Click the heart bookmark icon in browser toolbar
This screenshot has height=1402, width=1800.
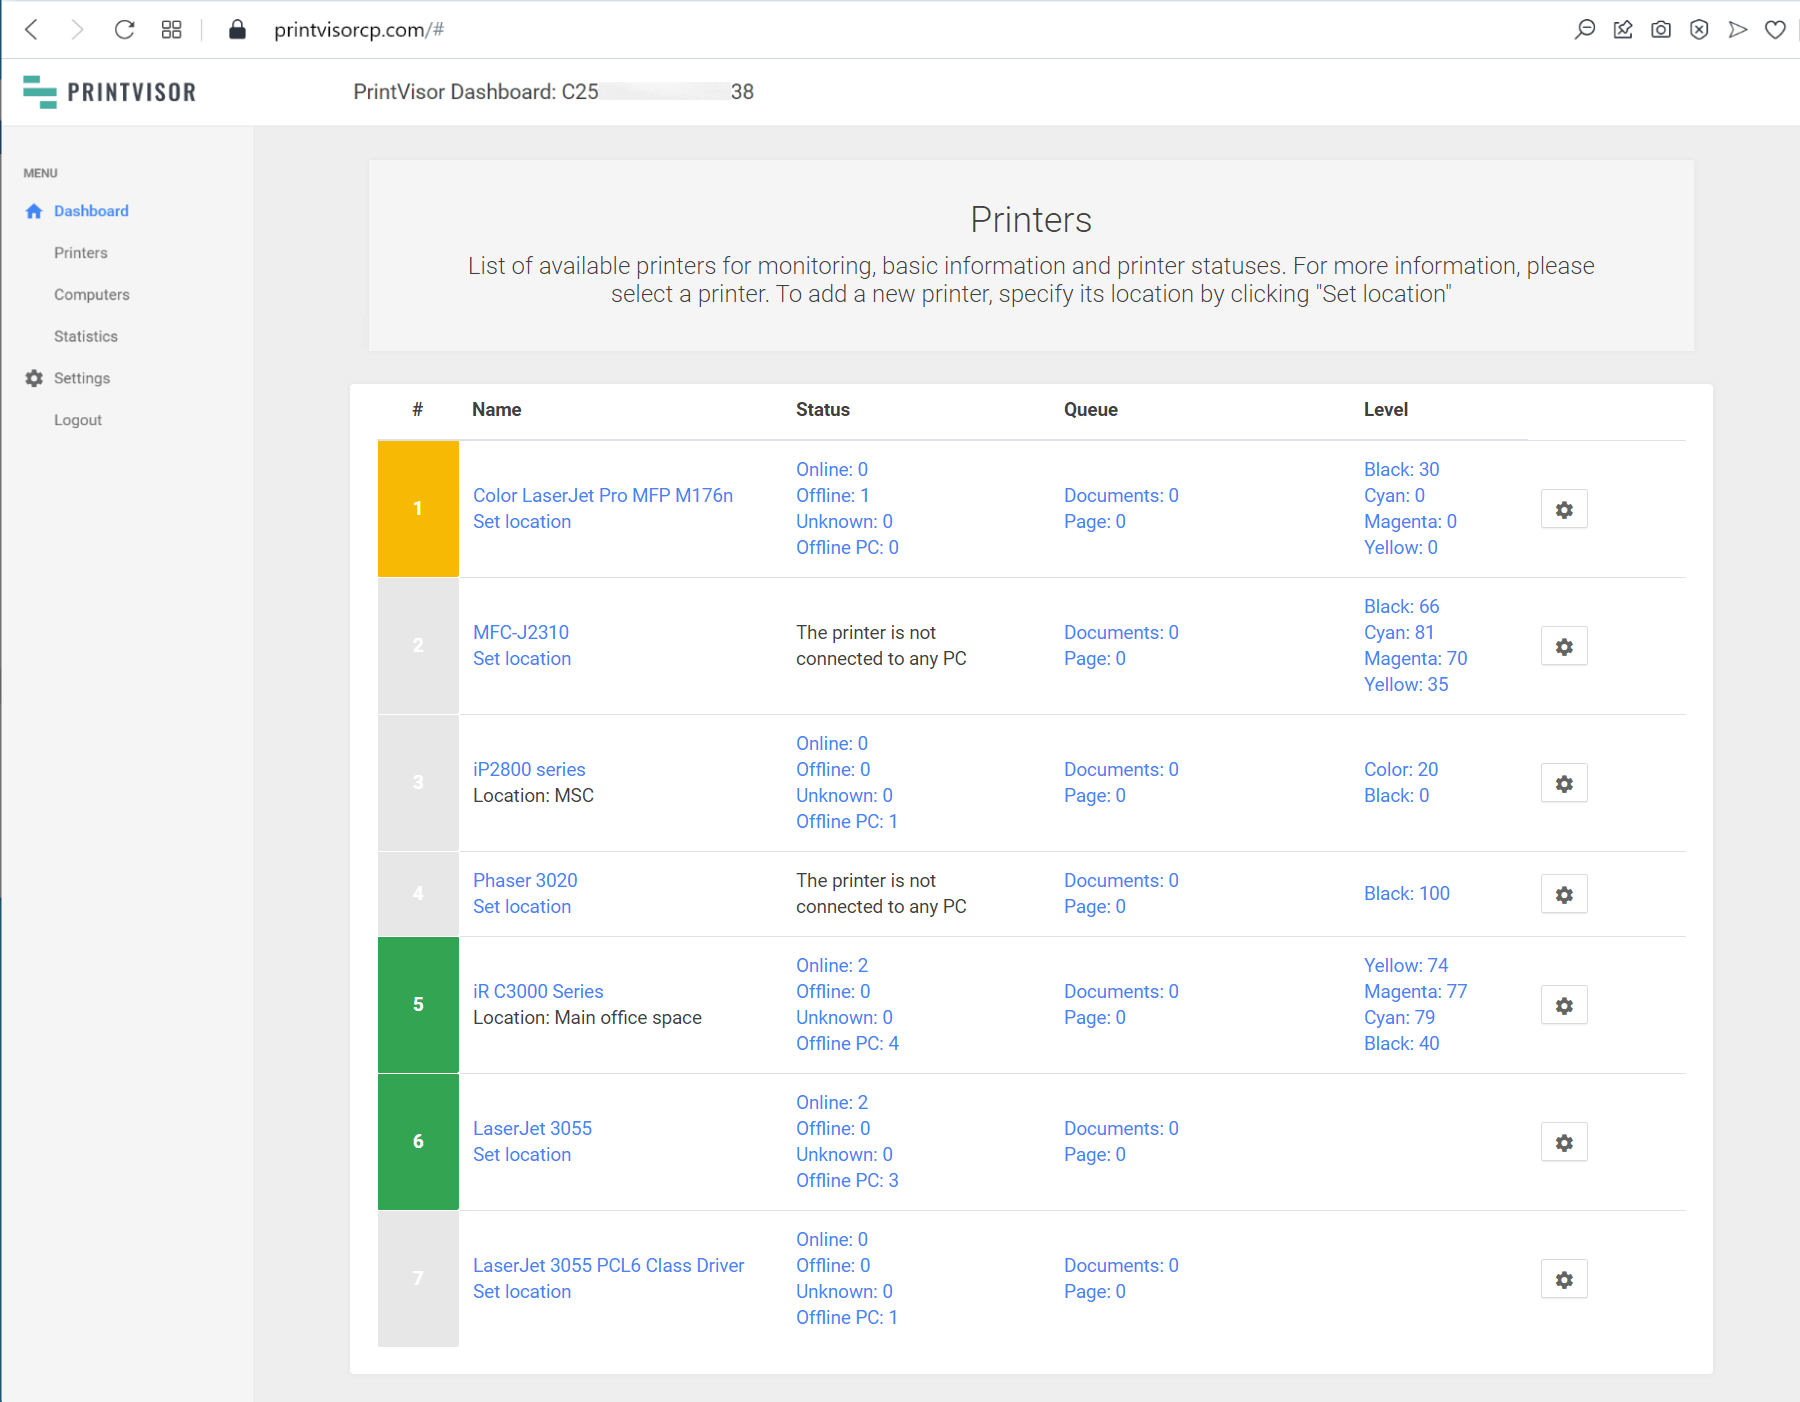pos(1775,30)
